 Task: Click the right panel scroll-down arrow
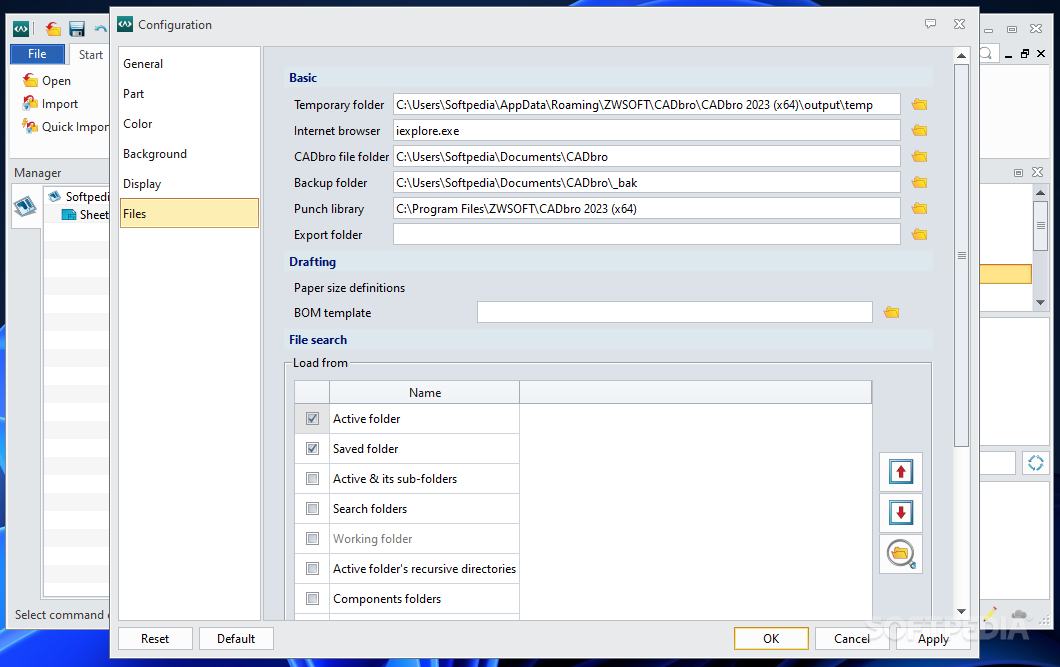point(1040,303)
